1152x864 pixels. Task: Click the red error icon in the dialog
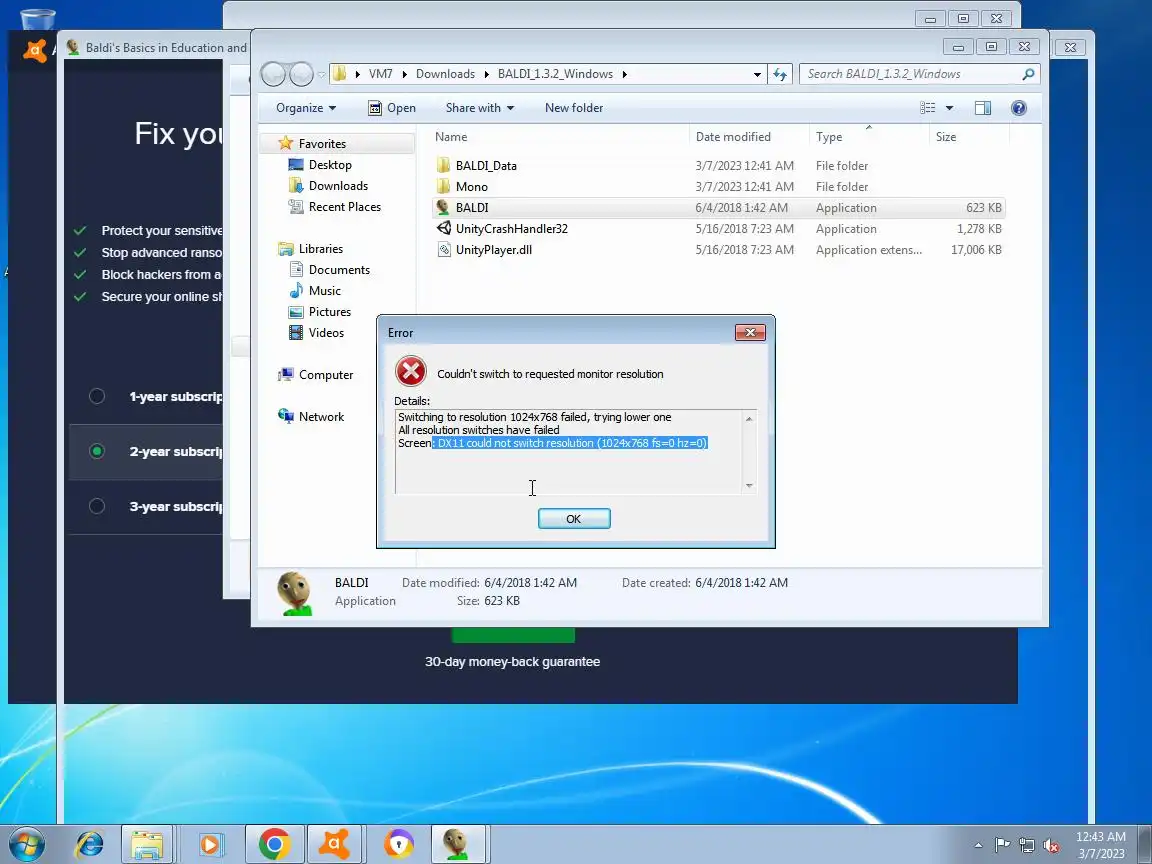tap(411, 372)
